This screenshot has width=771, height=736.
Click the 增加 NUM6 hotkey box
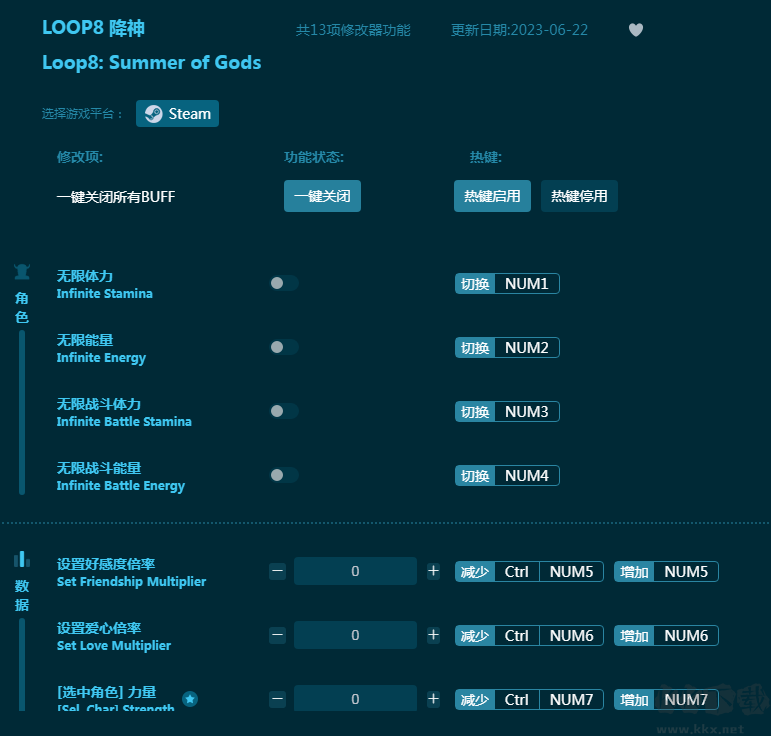(x=666, y=636)
